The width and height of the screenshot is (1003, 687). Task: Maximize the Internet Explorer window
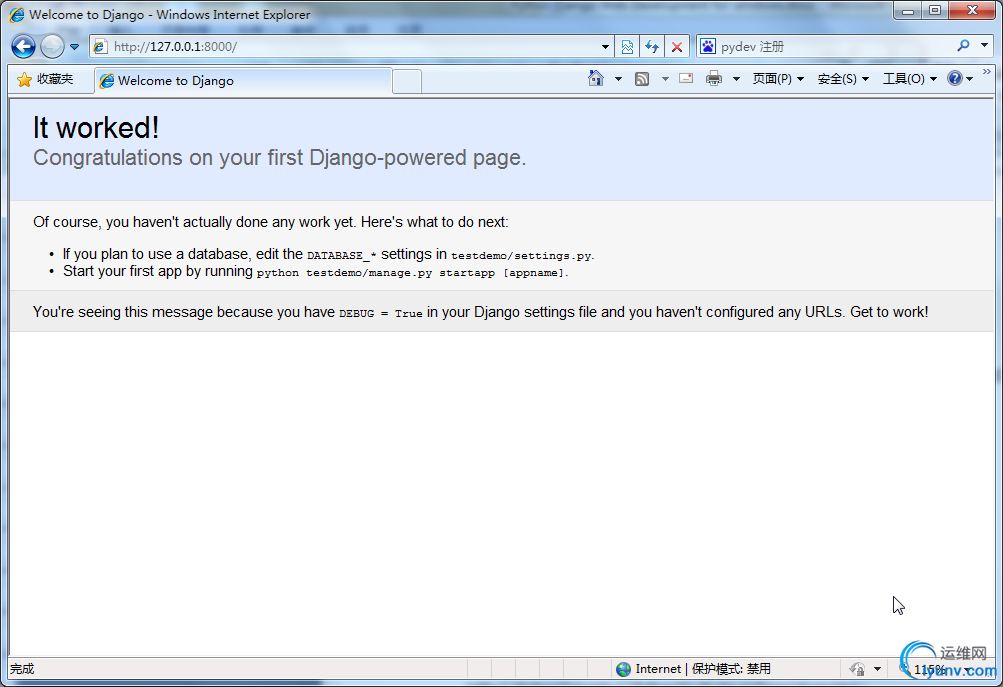(935, 11)
